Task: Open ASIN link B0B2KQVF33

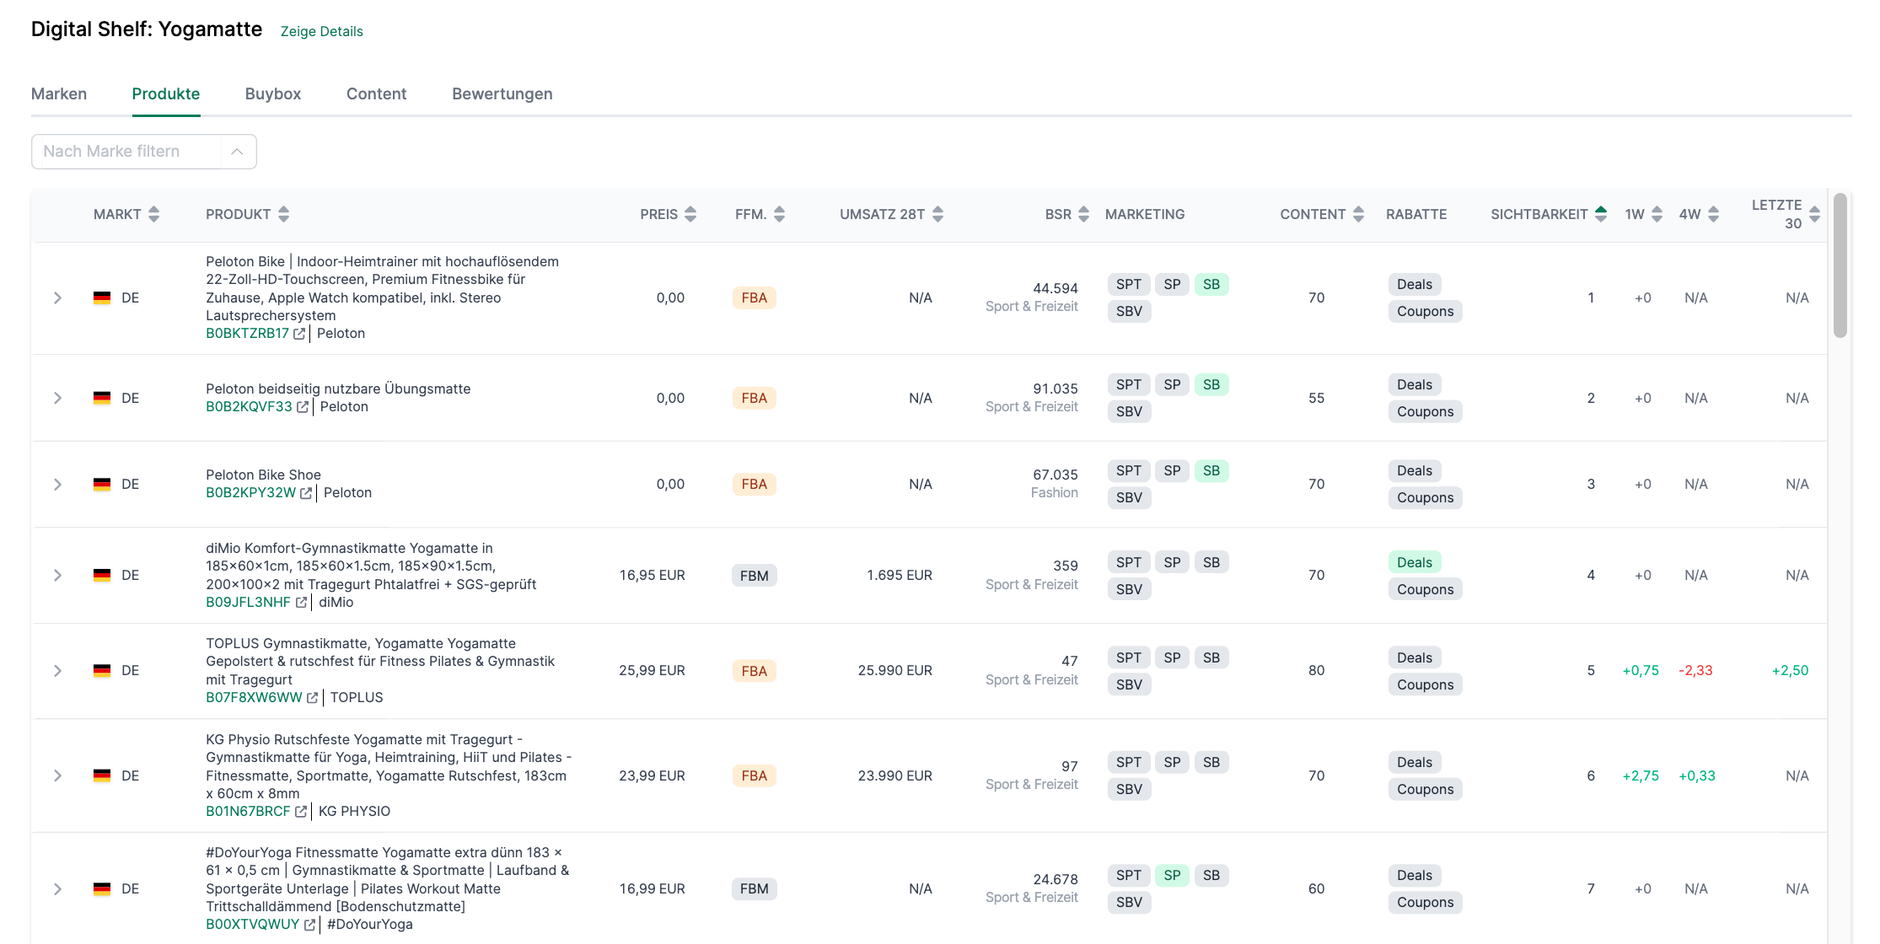Action: point(249,407)
